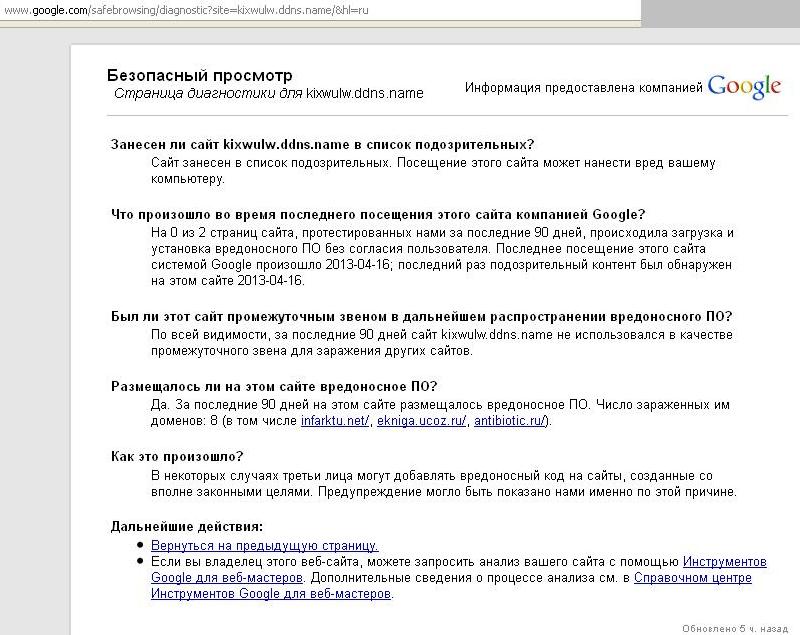800x635 pixels.
Task: Click heading 'Был ли этот сайт промежуточным звеном'
Action: click(x=421, y=316)
